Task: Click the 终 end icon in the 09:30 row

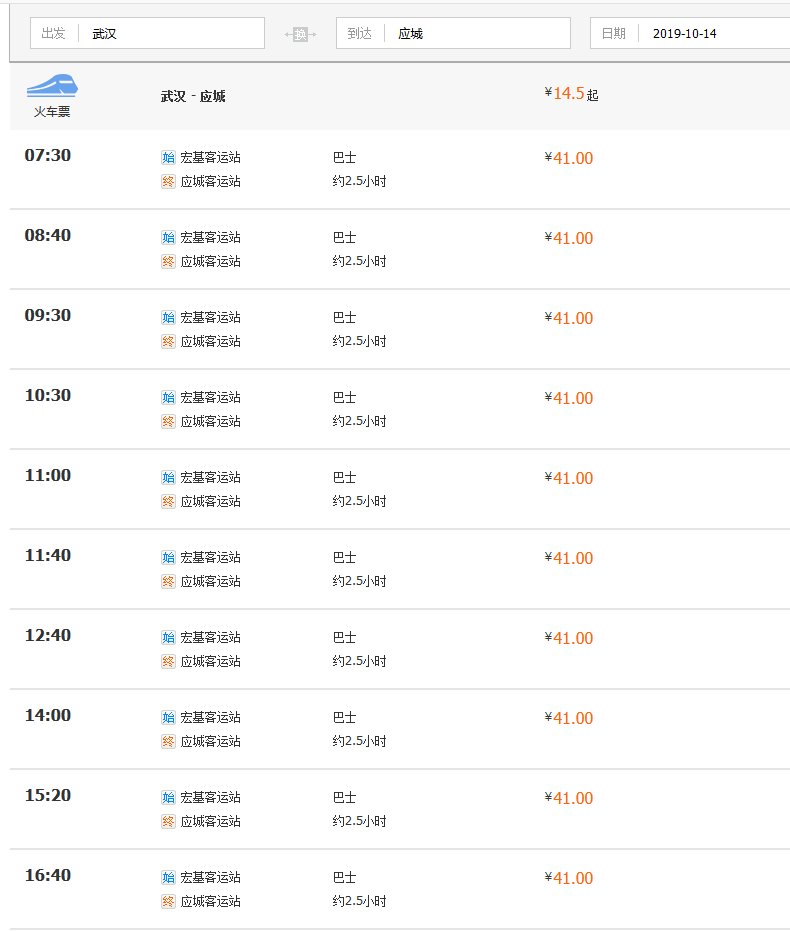Action: point(168,341)
